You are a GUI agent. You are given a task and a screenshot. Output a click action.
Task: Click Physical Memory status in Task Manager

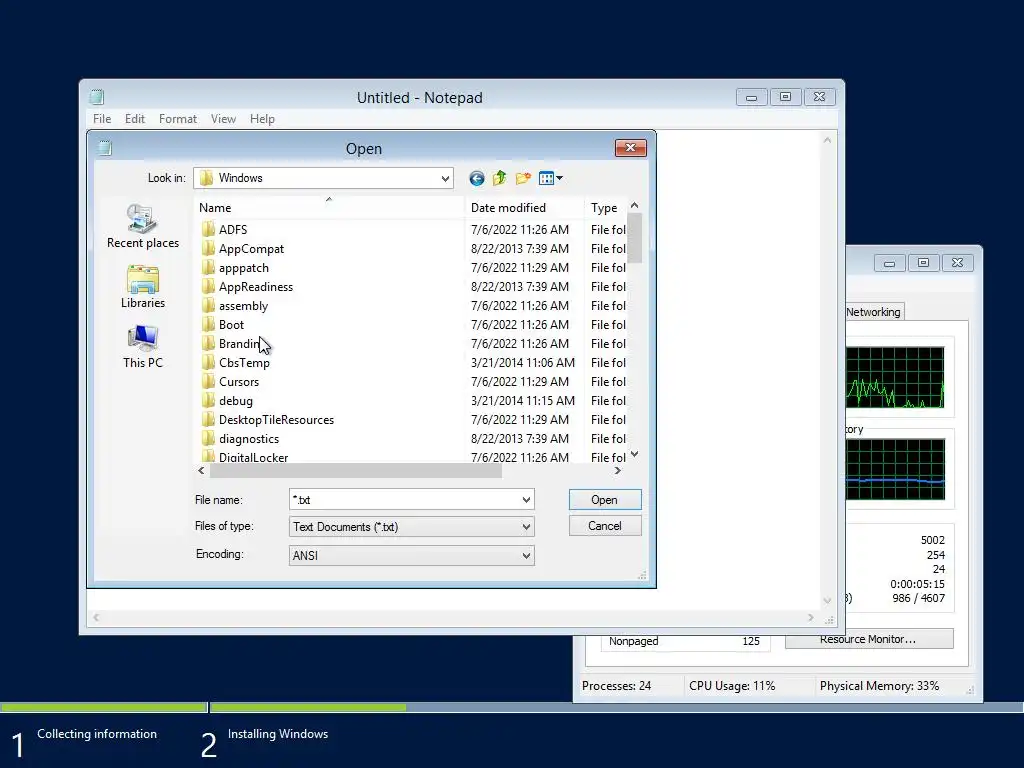click(879, 686)
